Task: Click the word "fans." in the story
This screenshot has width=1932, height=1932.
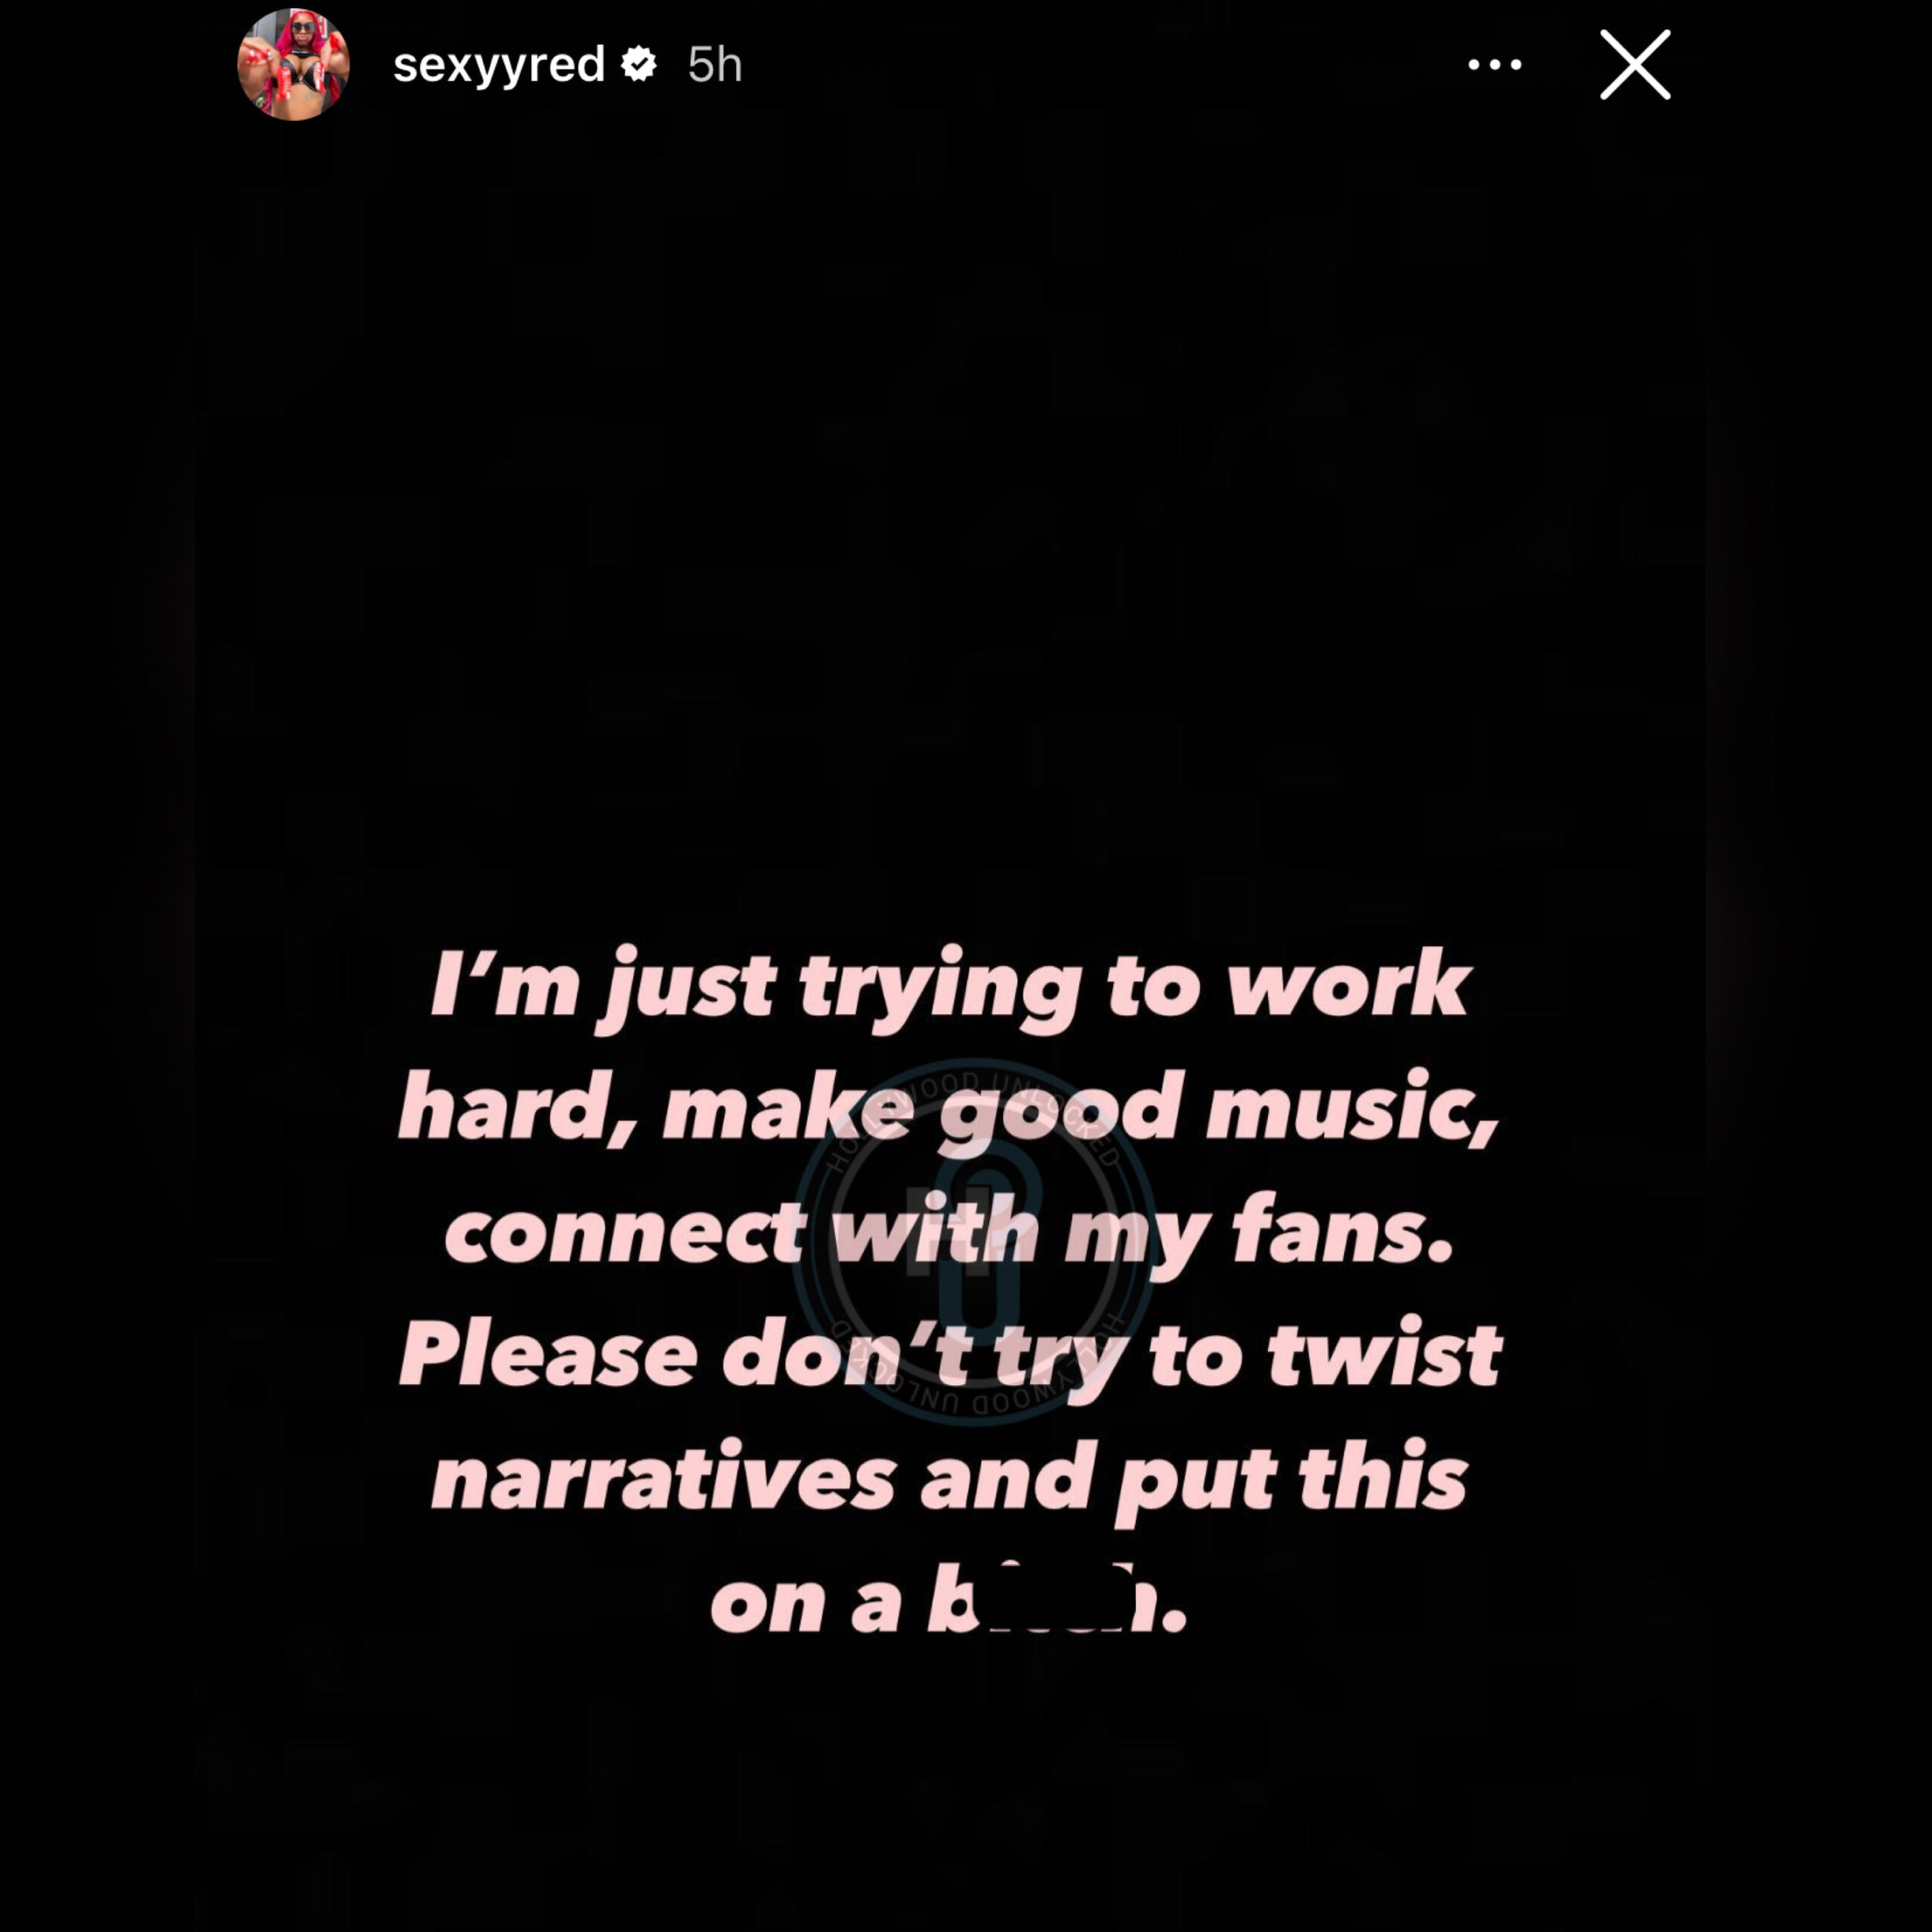Action: tap(1342, 1233)
